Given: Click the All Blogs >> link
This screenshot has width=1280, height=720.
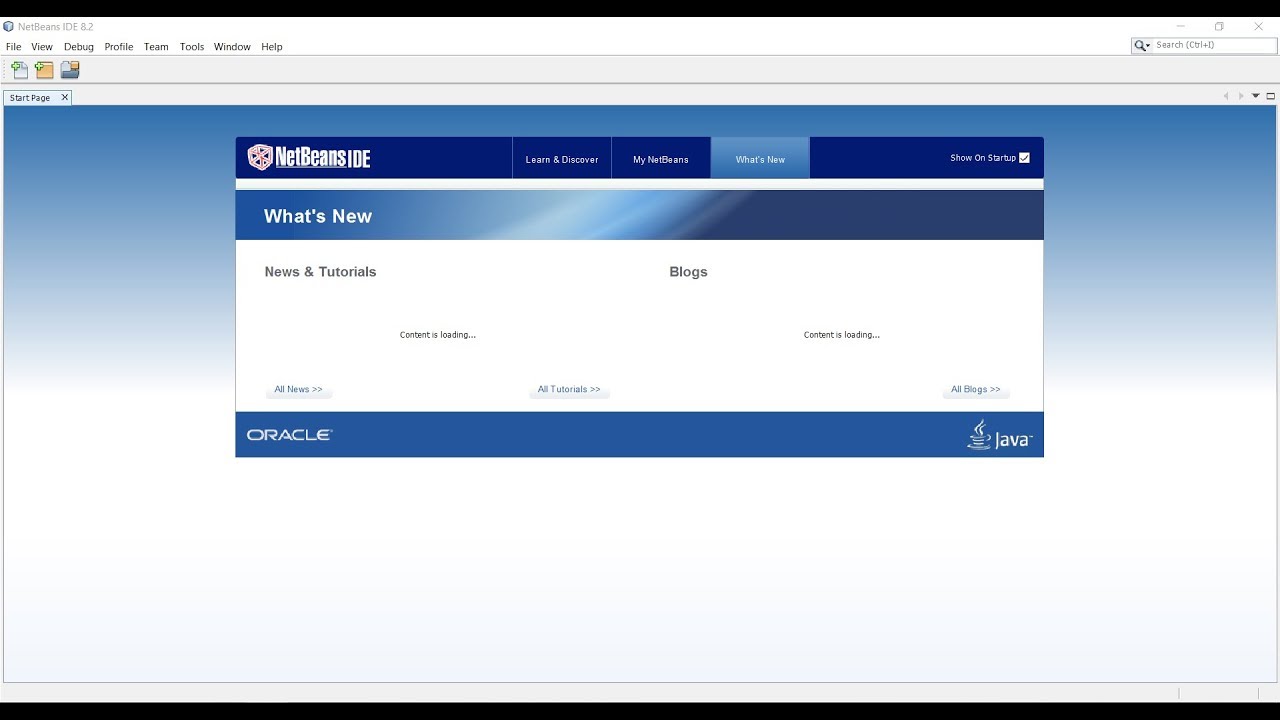Looking at the screenshot, I should pos(976,390).
